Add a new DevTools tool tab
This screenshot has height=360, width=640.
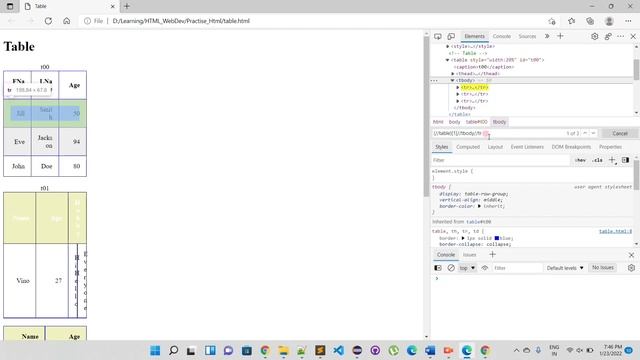click(560, 36)
